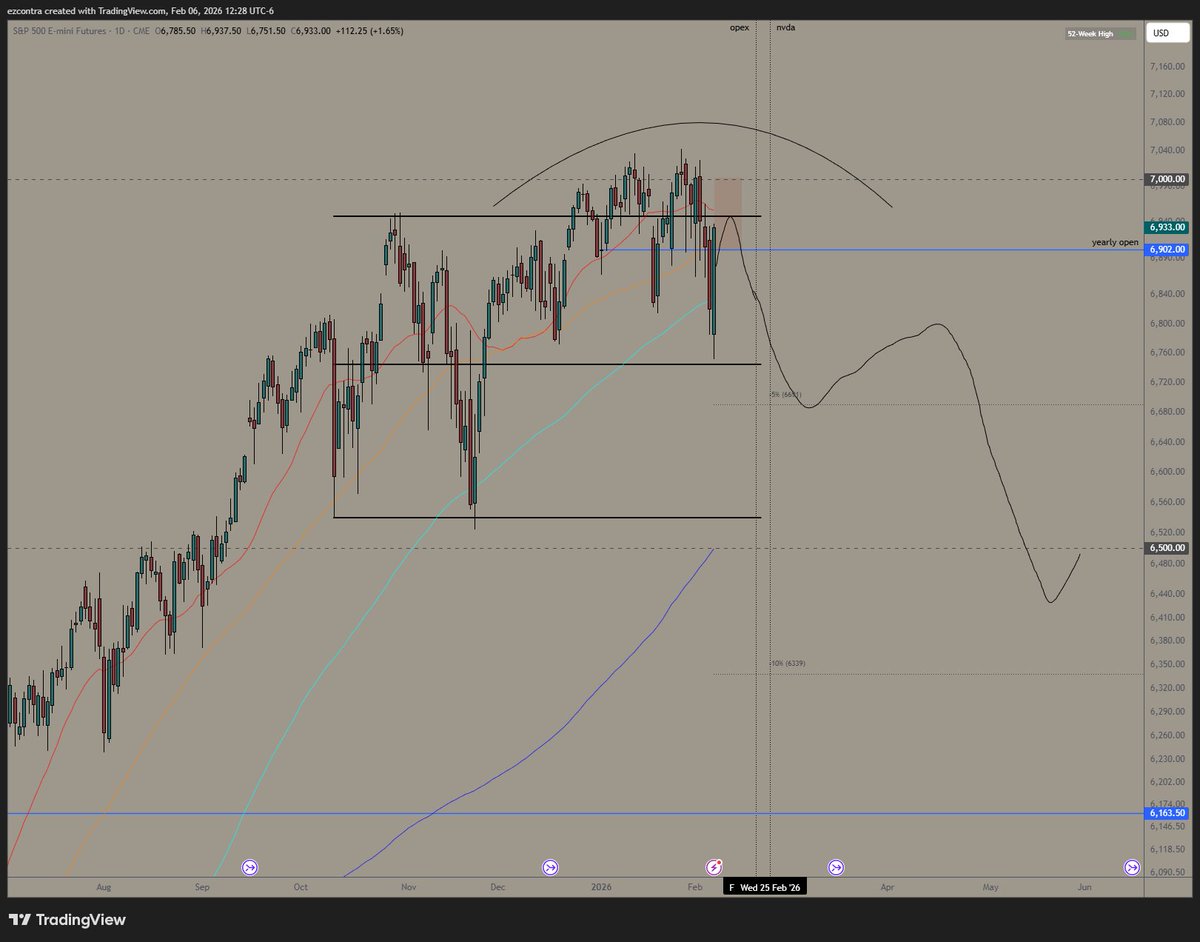Click the blue 6,163.50 price label
Image resolution: width=1200 pixels, height=942 pixels.
pyautogui.click(x=1166, y=814)
